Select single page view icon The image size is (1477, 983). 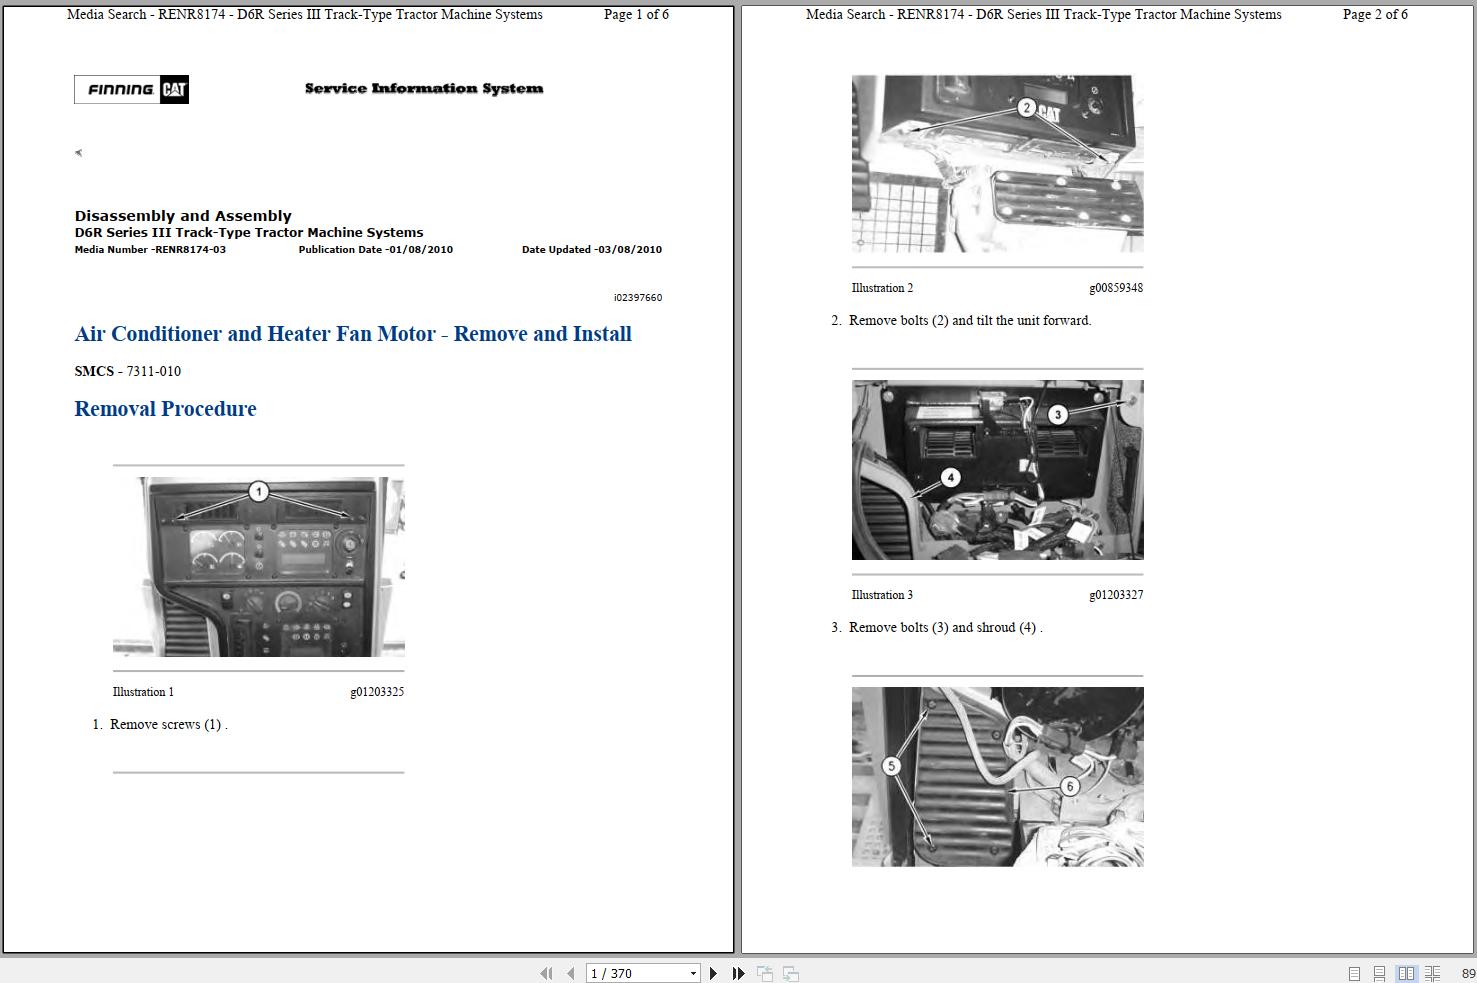tap(1354, 973)
